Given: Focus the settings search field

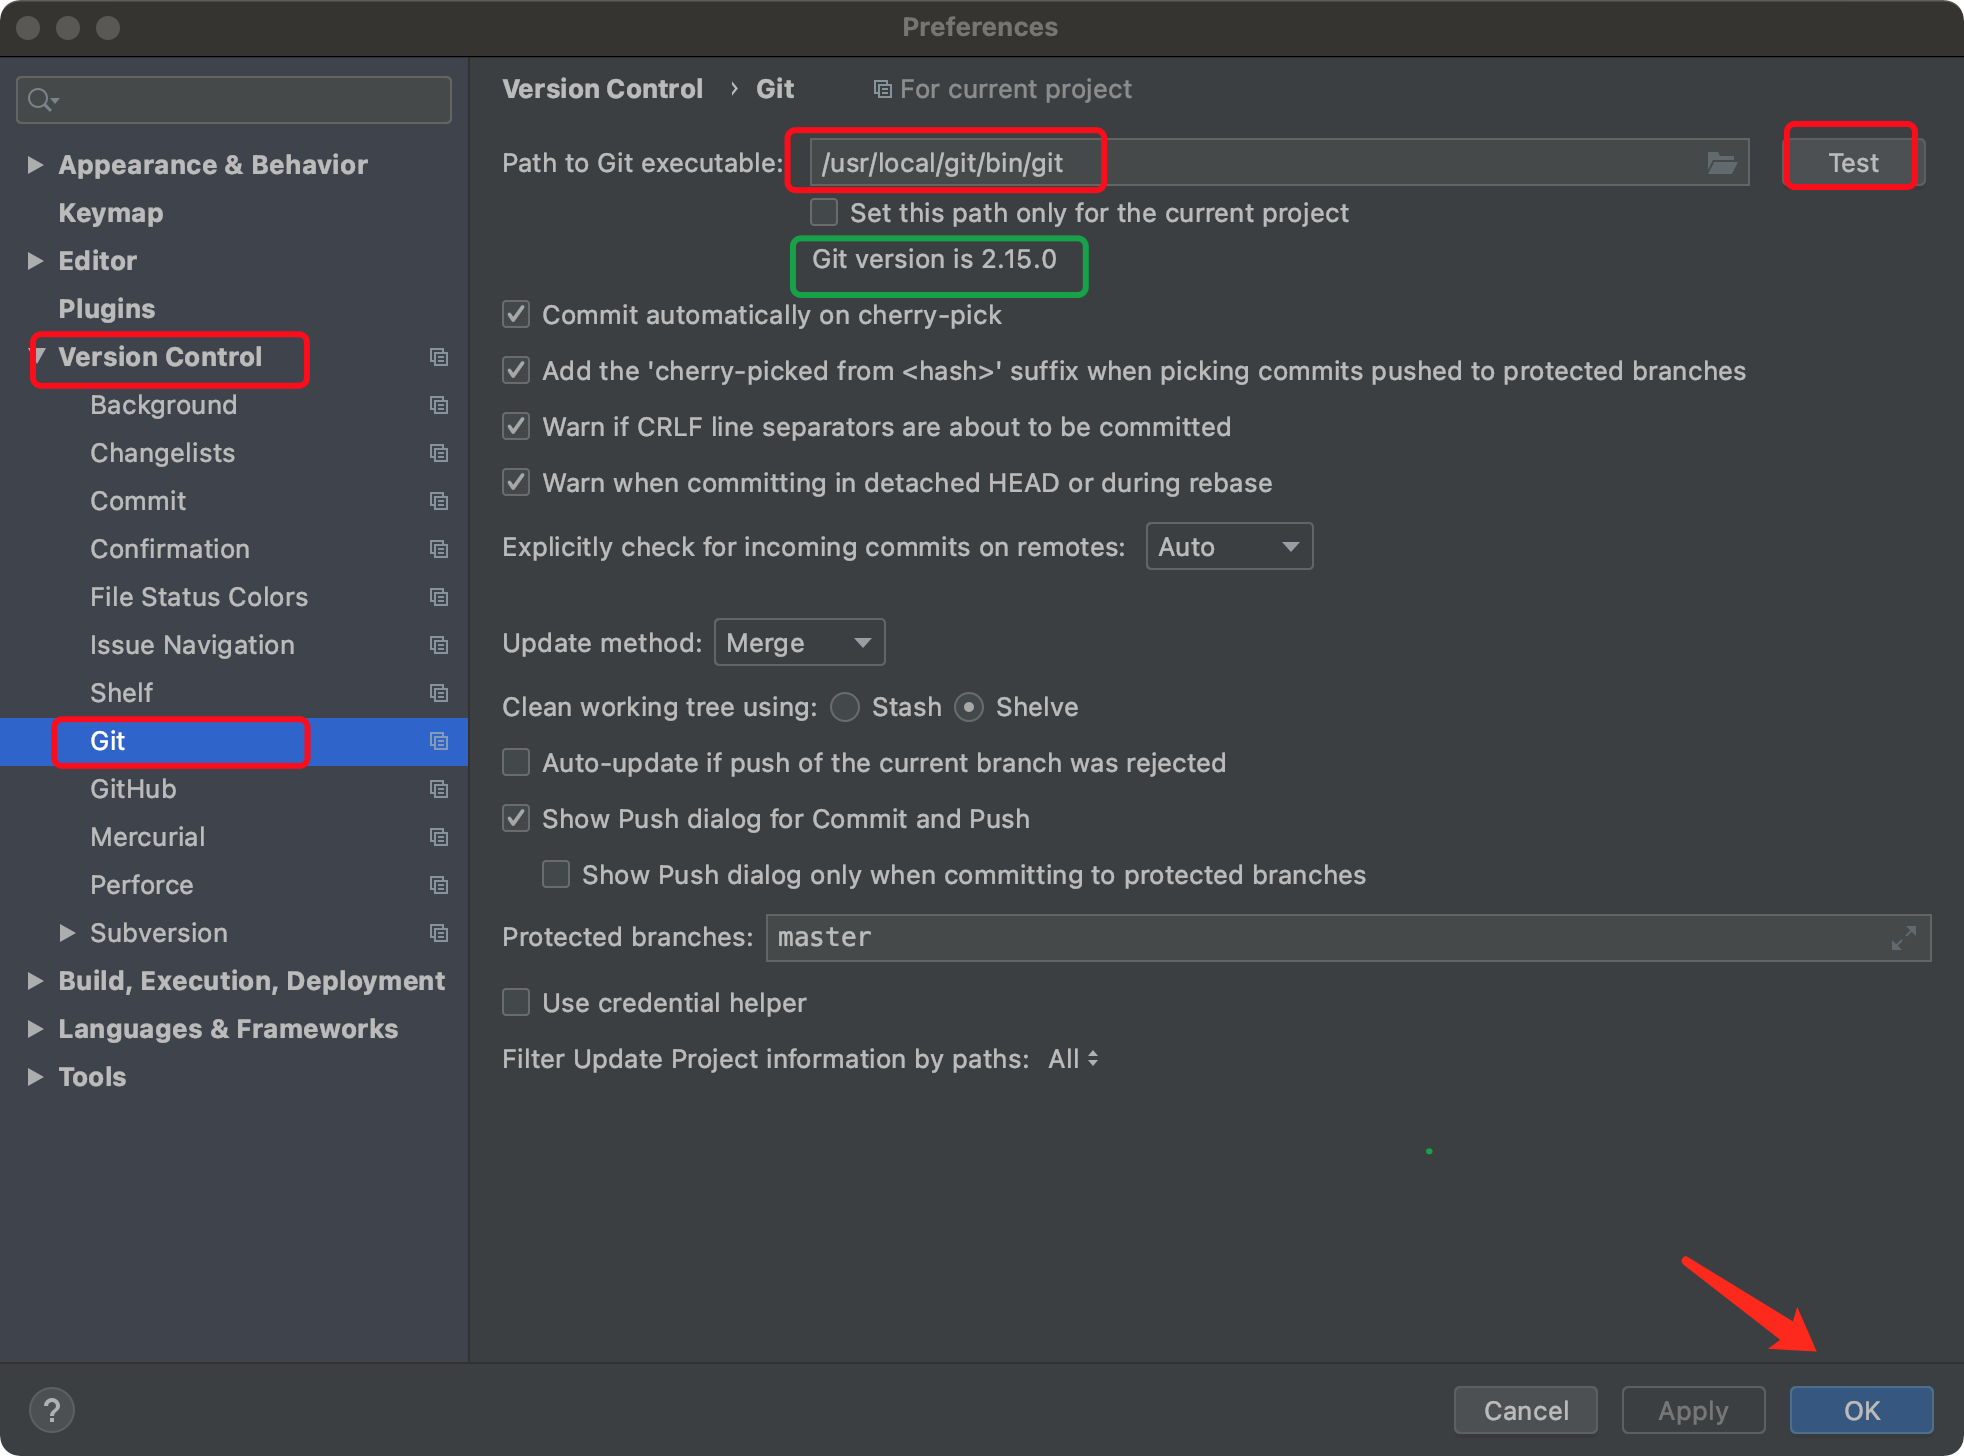Looking at the screenshot, I should point(234,100).
